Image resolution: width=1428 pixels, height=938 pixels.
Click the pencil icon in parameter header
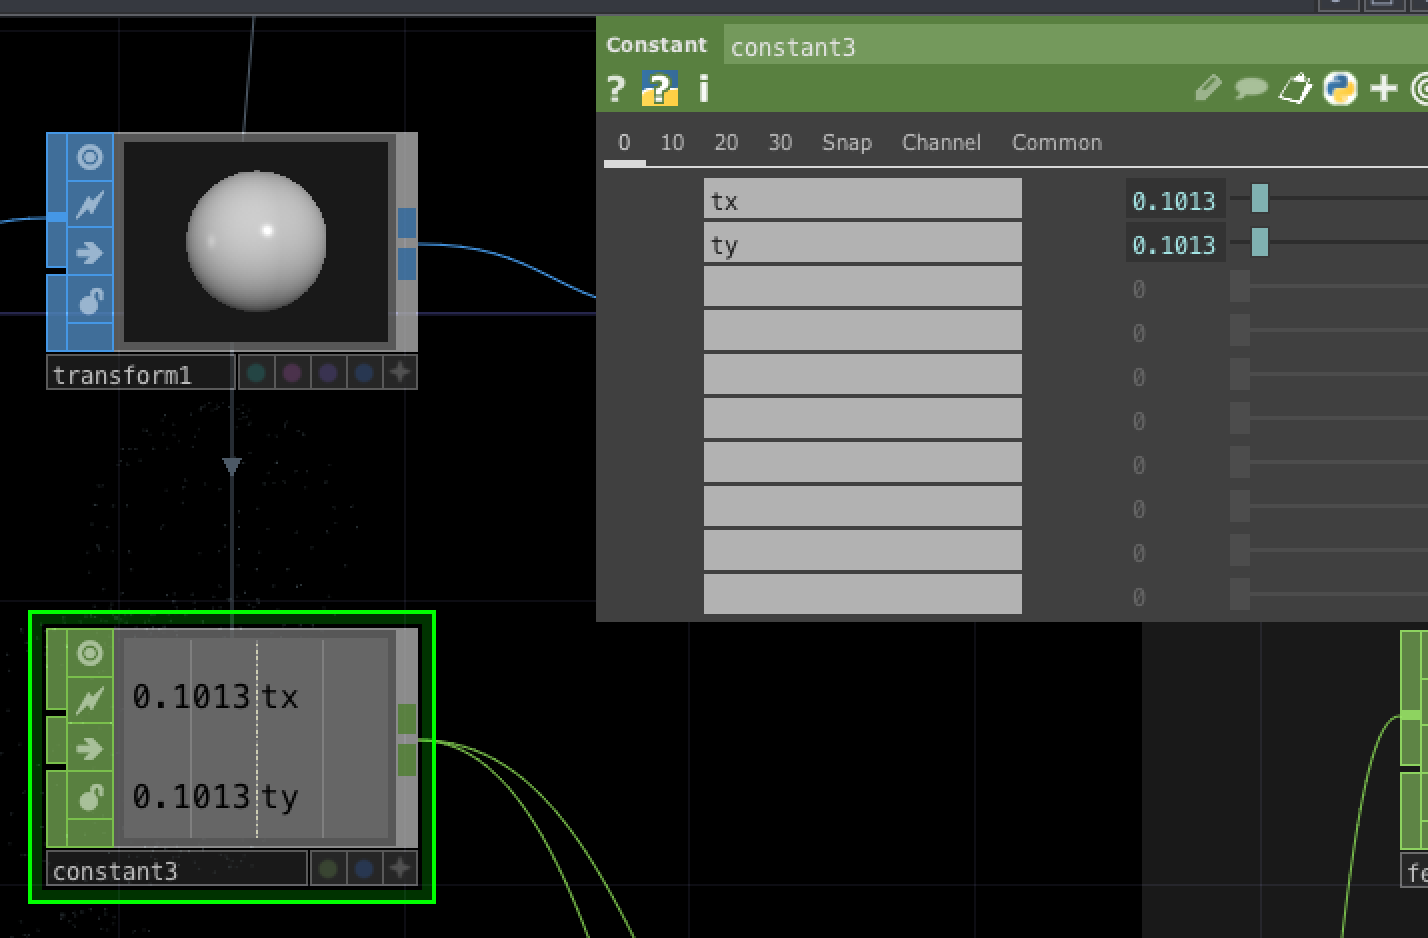point(1208,89)
